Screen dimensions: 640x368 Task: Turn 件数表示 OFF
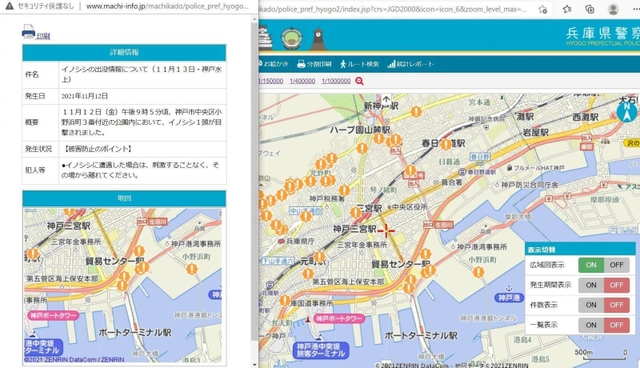[617, 305]
